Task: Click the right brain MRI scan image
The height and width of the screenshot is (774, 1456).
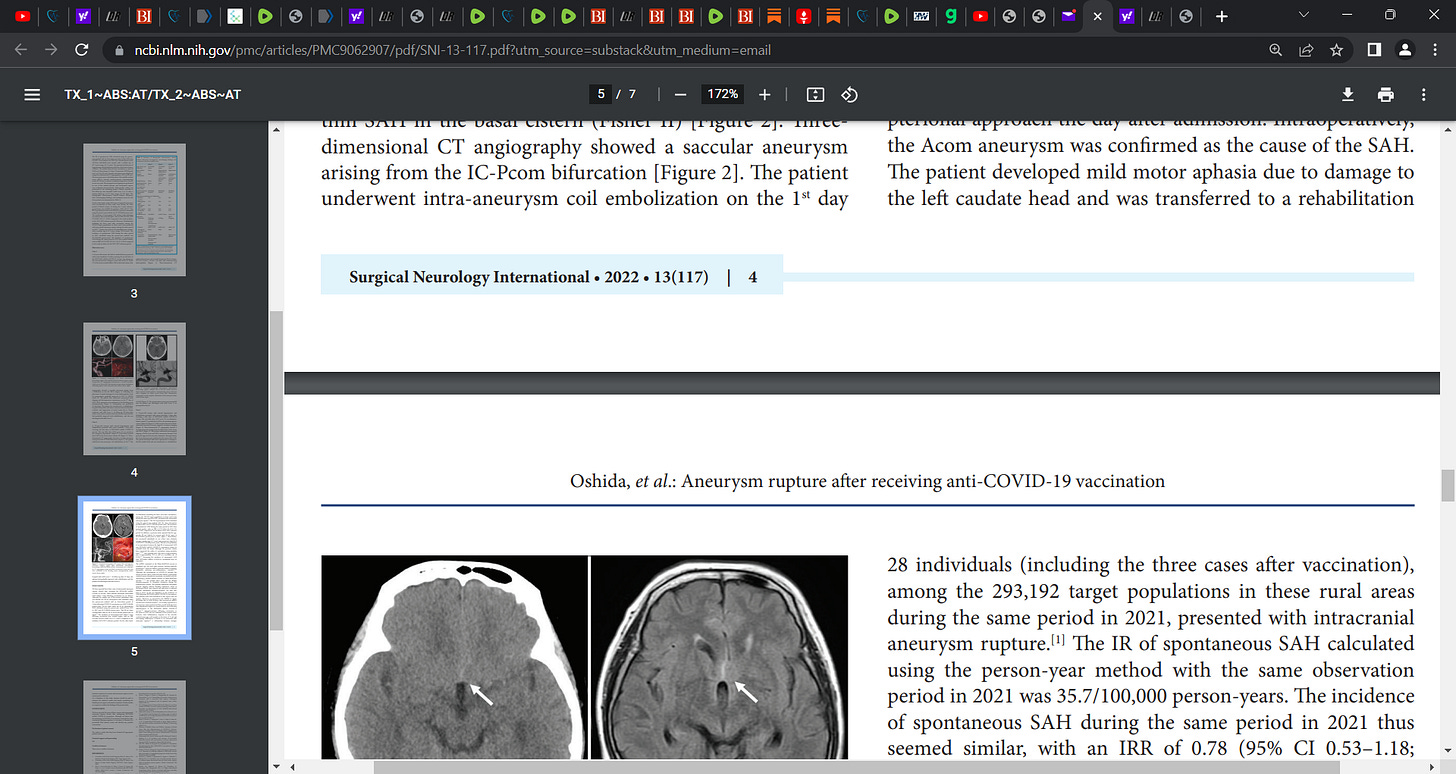Action: [x=719, y=657]
